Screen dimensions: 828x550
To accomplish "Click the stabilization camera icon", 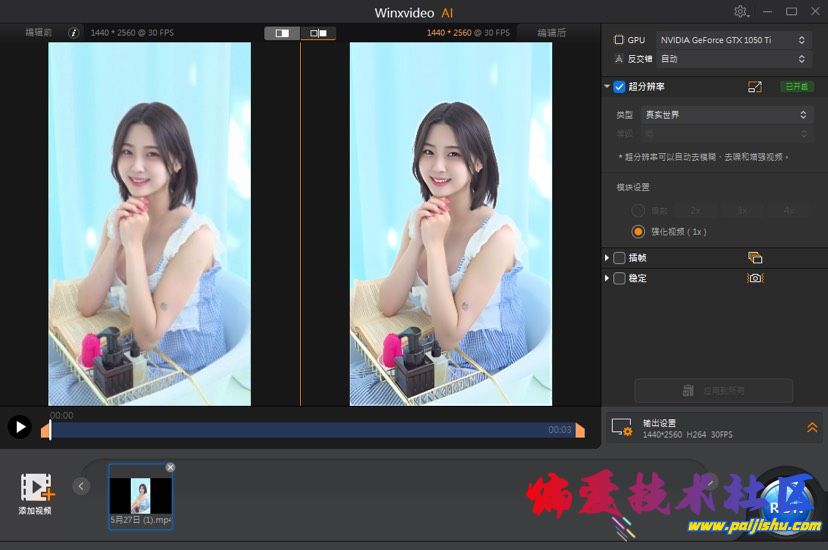I will tap(755, 278).
